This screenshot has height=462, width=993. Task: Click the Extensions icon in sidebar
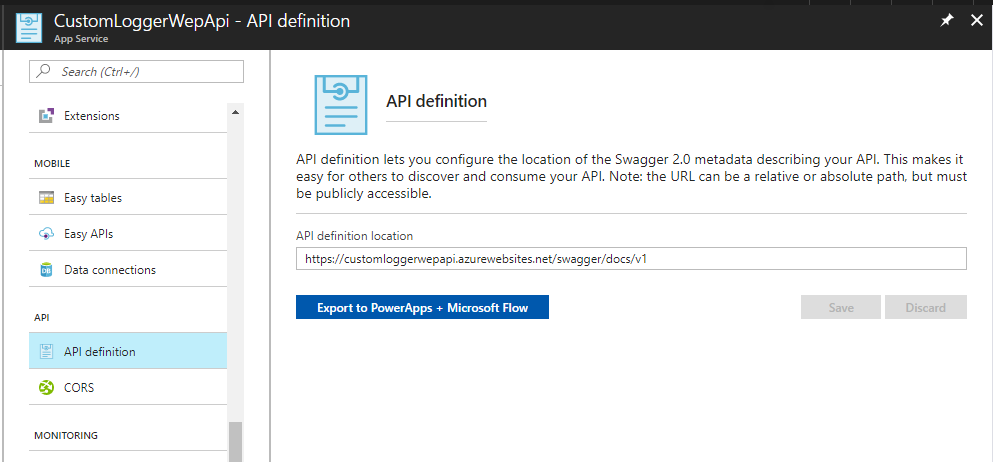[x=46, y=116]
